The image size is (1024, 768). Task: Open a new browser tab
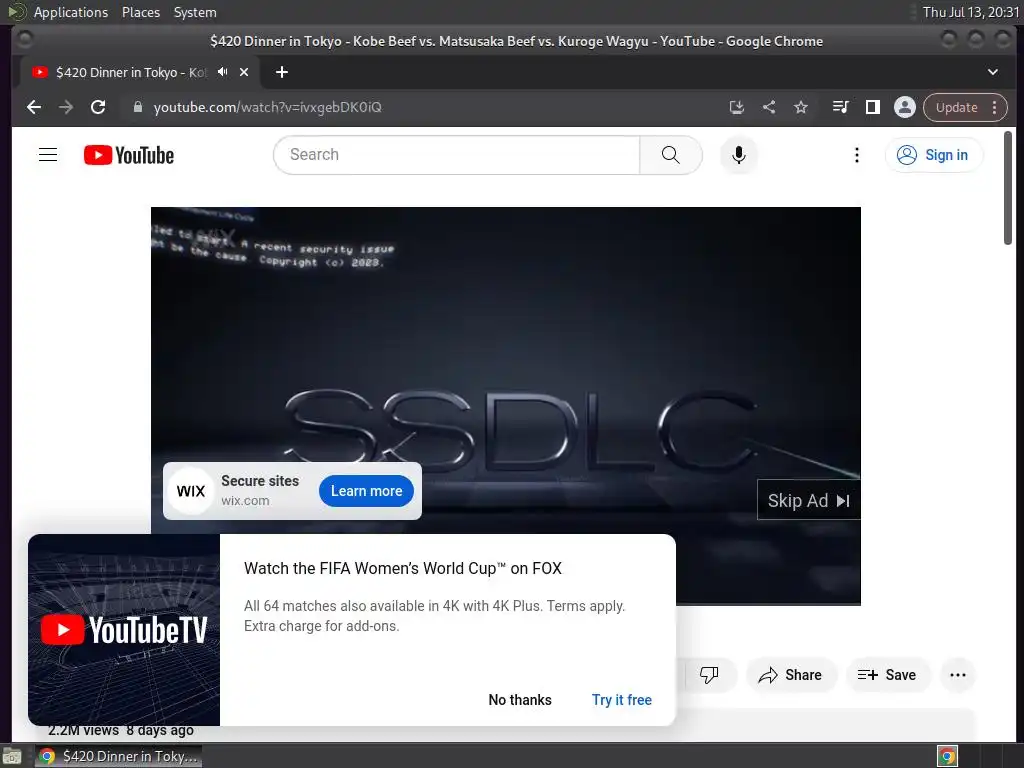(281, 72)
